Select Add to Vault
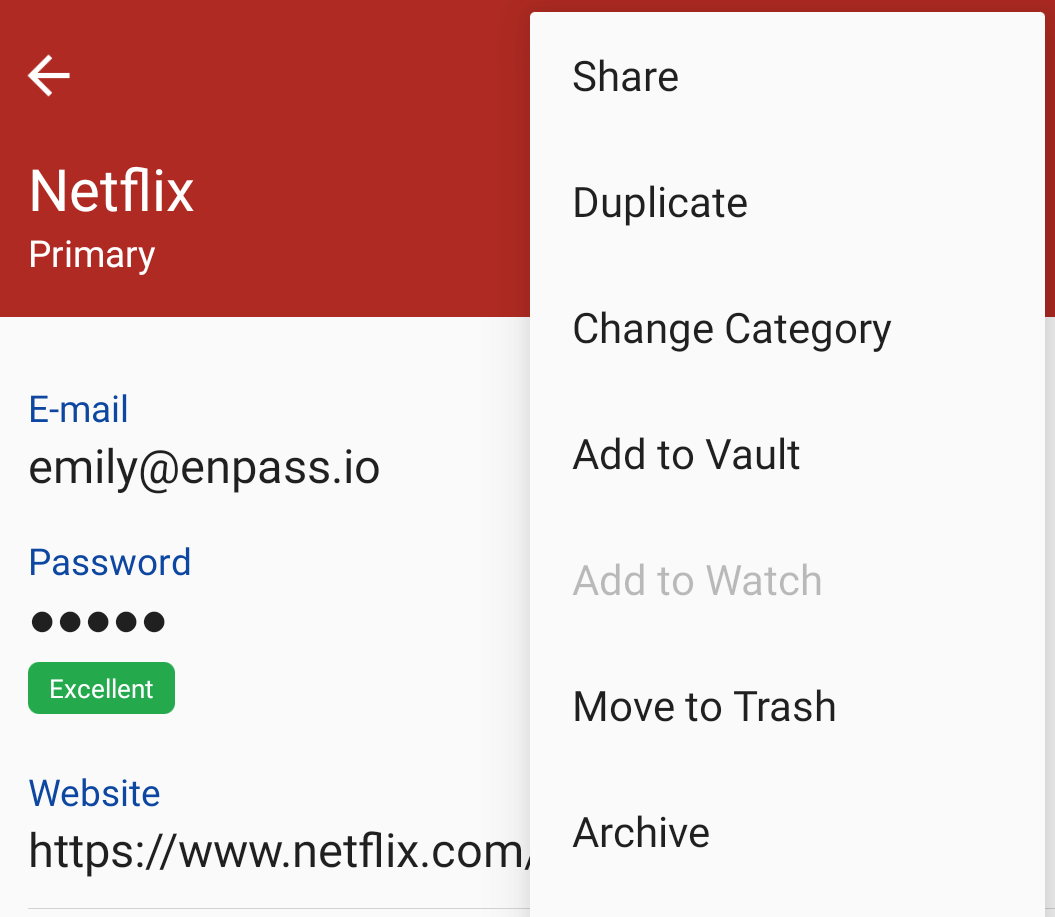Screen dimensions: 1055x917 [787, 454]
